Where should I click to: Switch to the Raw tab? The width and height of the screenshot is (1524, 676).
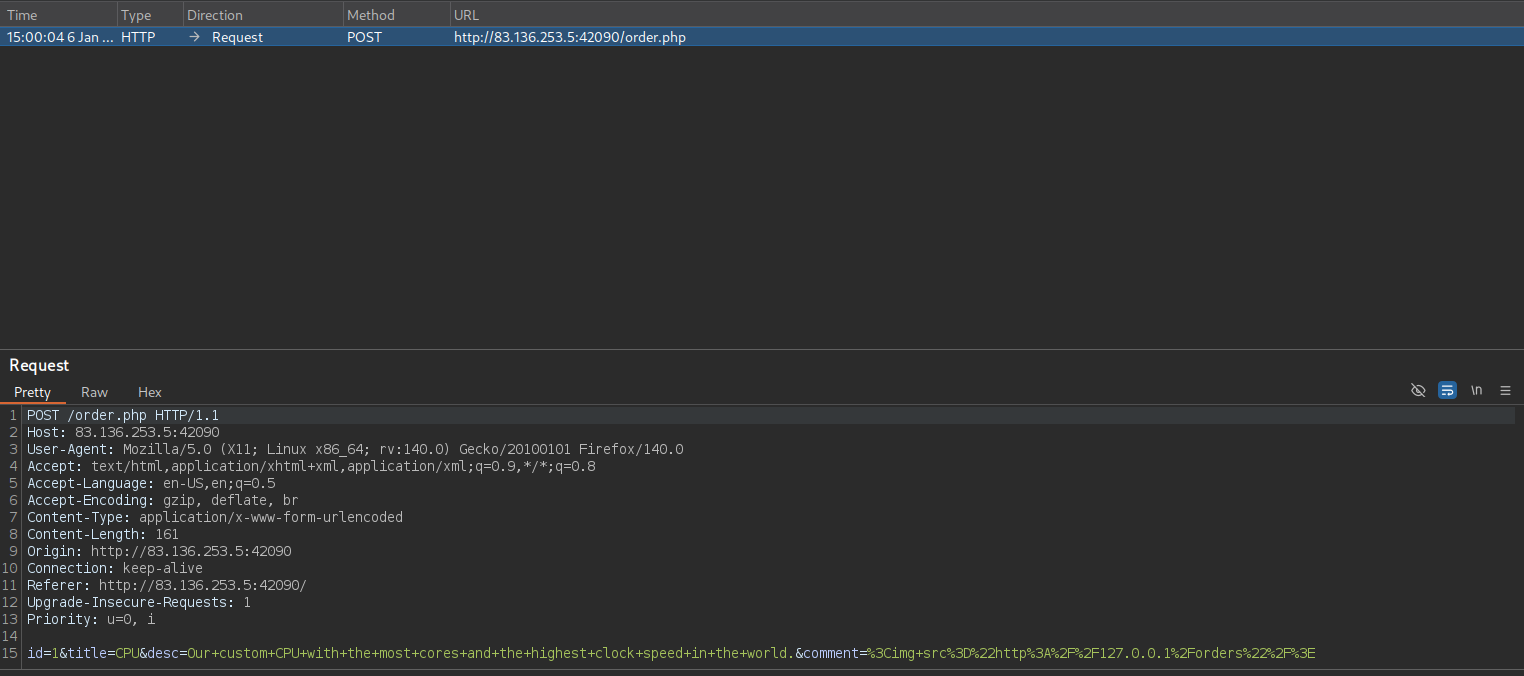tap(94, 392)
